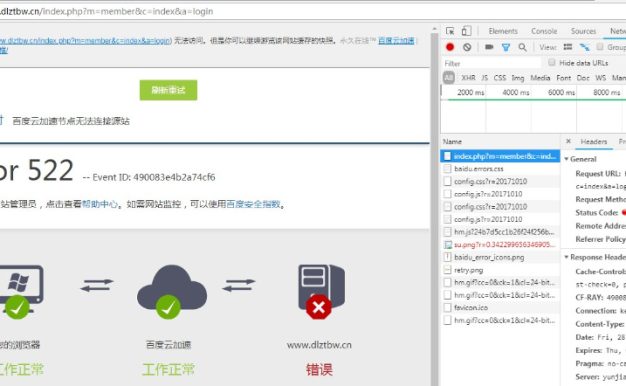Screen dimensions: 626x386
Task: Check the Hide data URLs checkbox
Action: click(552, 62)
